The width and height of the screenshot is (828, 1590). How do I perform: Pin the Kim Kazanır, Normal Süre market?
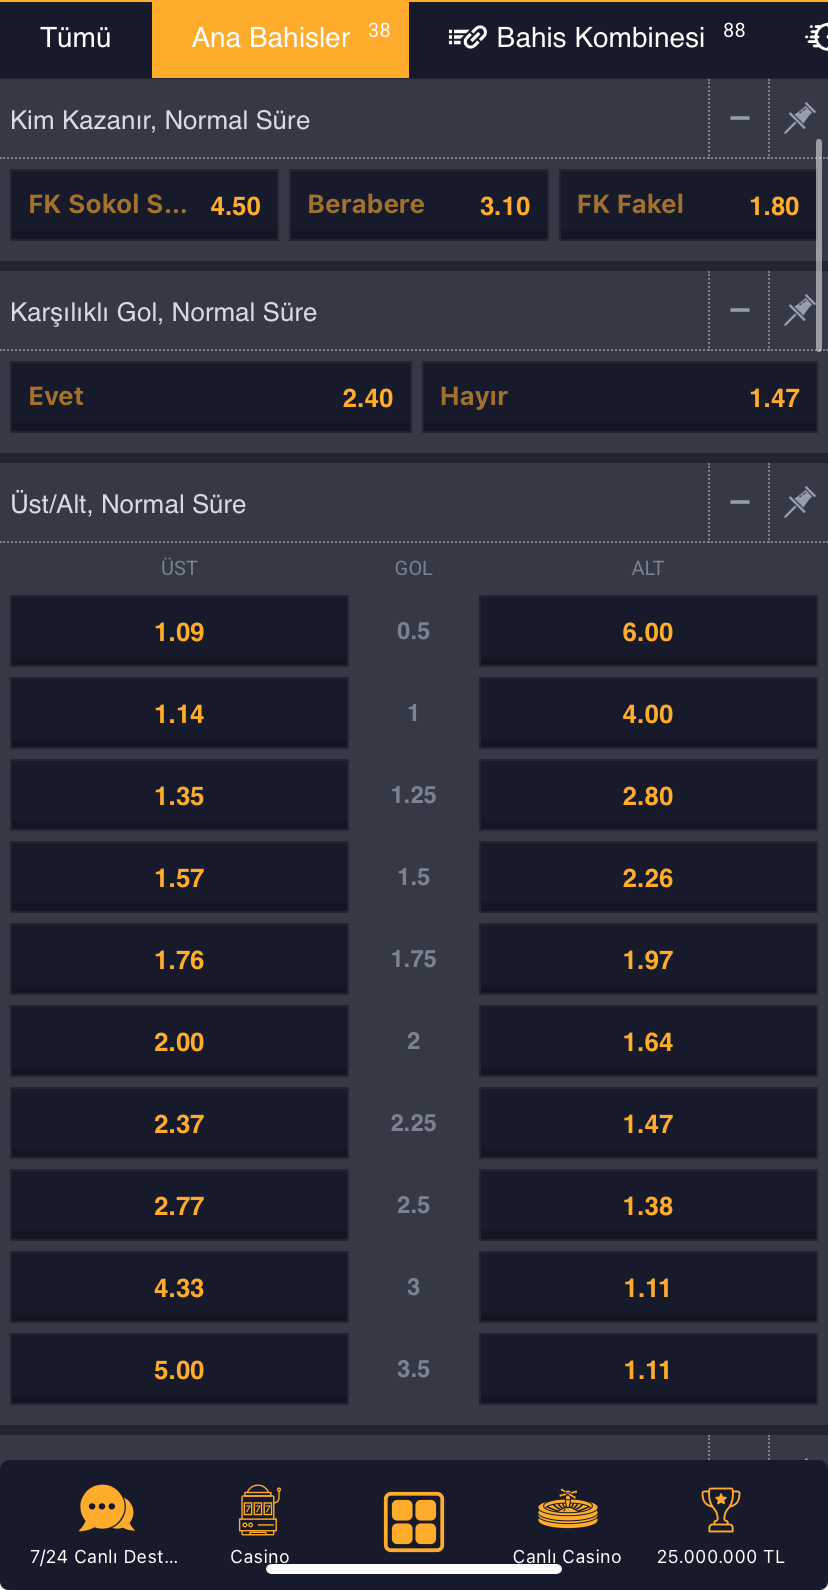click(x=798, y=118)
